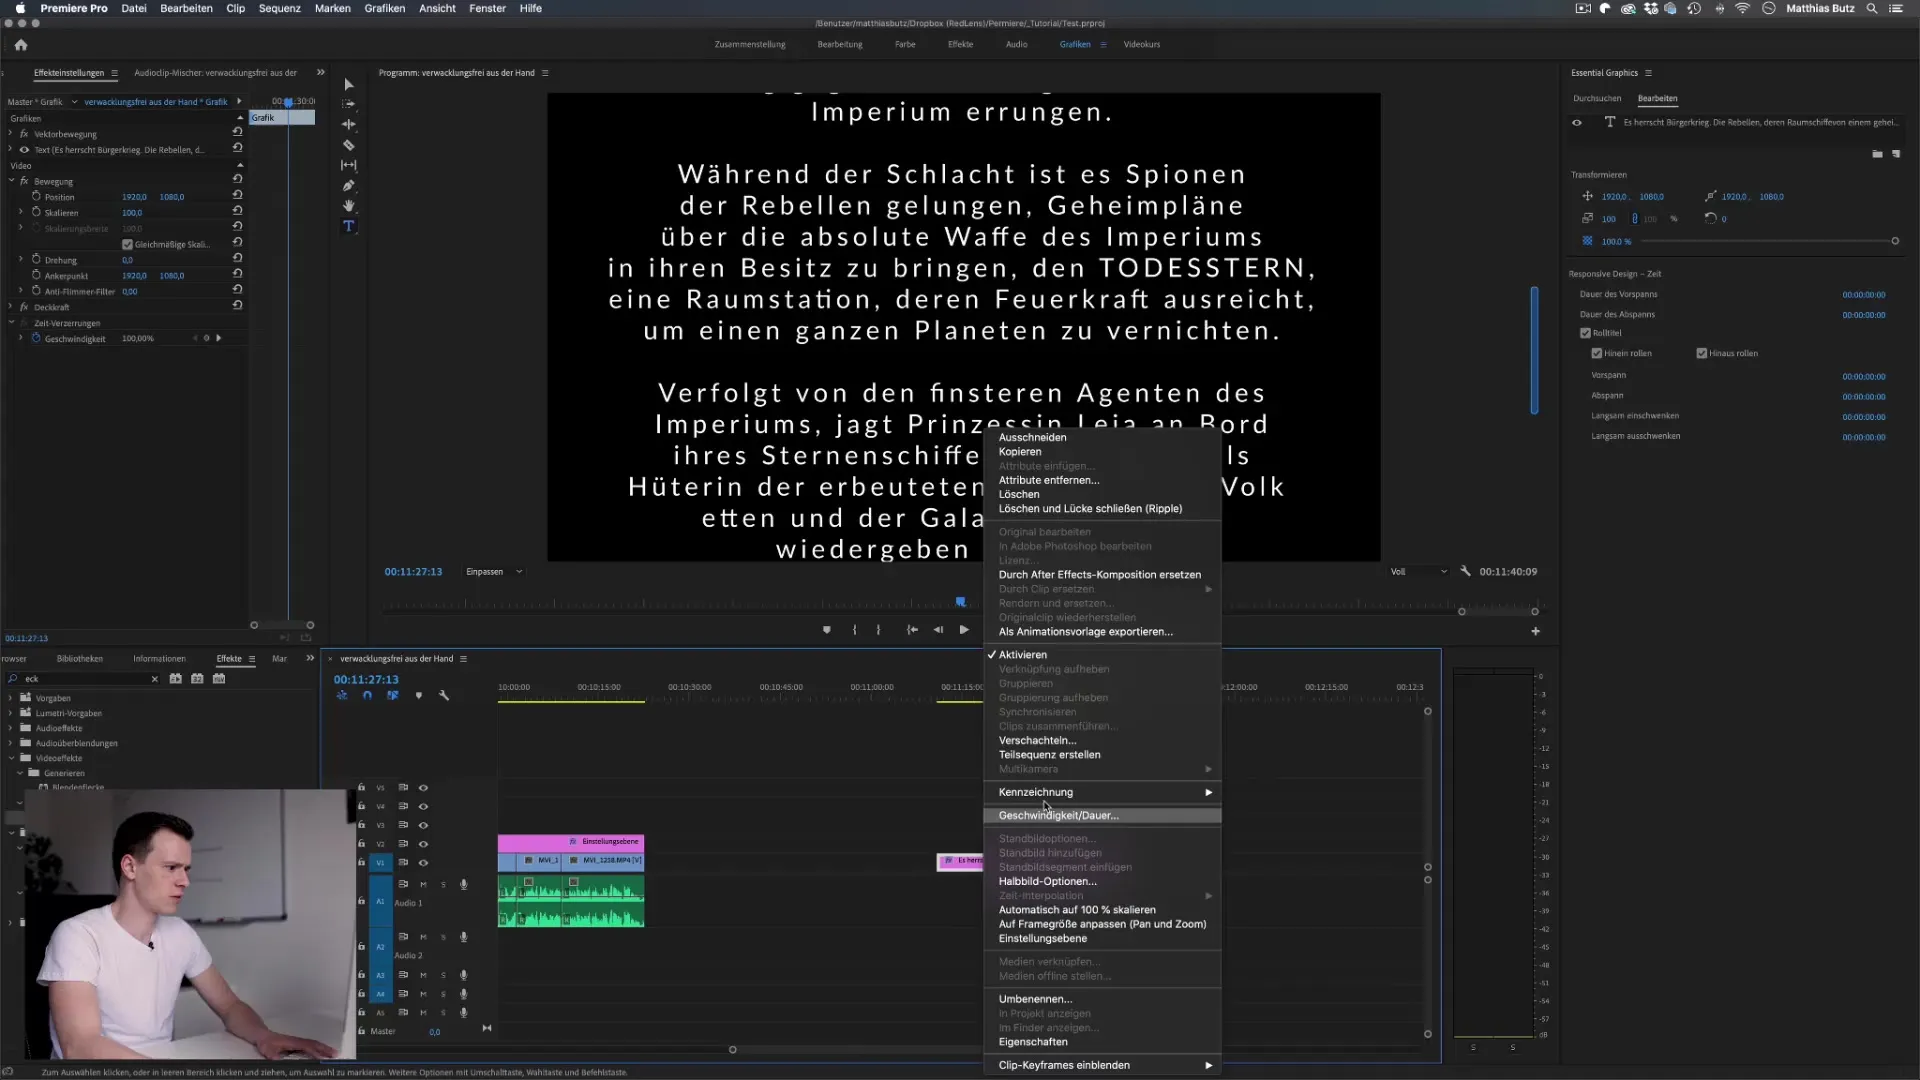
Task: Select the Razor tool
Action: pyautogui.click(x=349, y=145)
